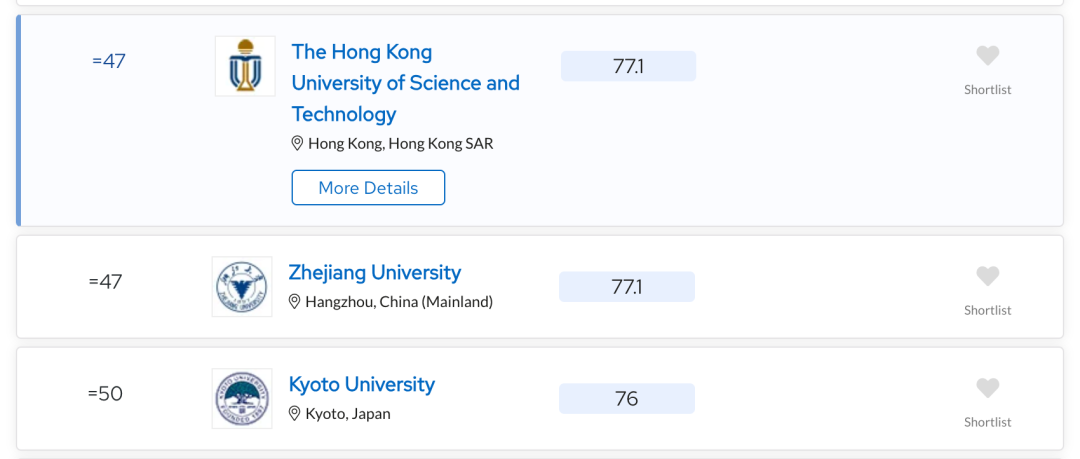Click location pin beside Hong Kong SAR
Screen dimensions: 1080x459
pos(297,143)
